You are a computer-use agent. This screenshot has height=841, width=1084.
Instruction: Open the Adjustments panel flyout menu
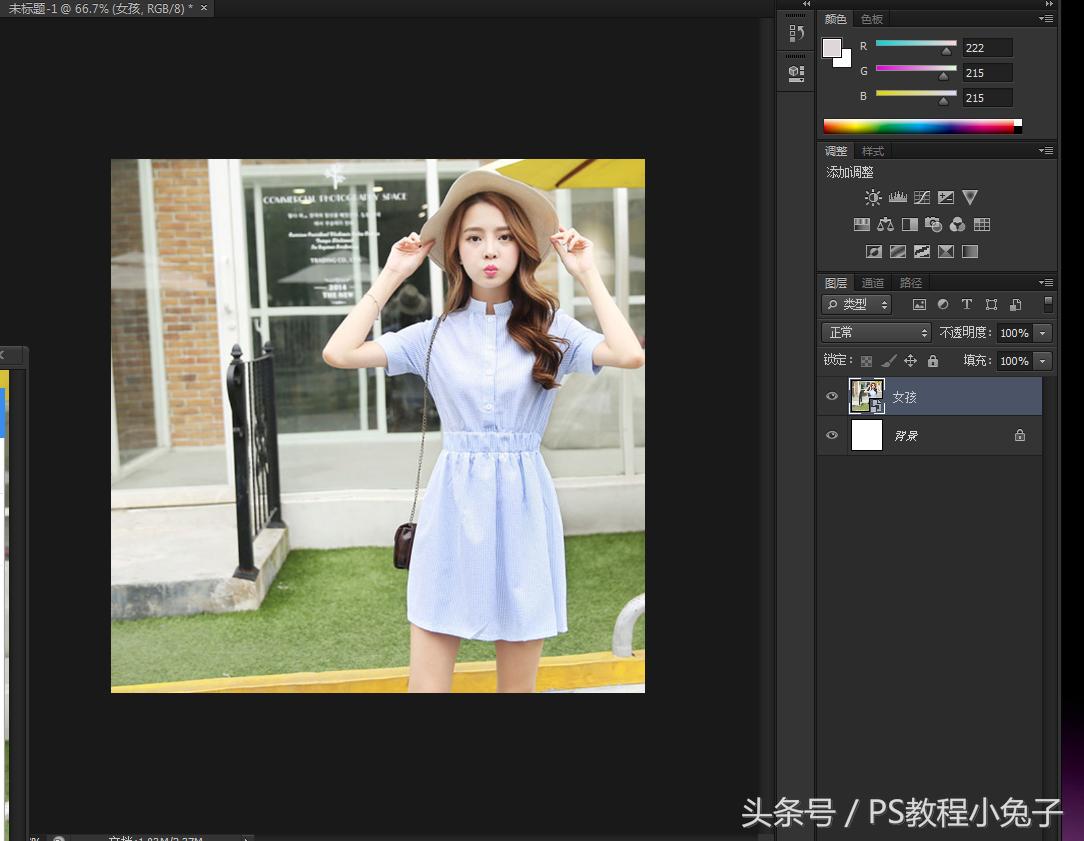pos(1046,150)
